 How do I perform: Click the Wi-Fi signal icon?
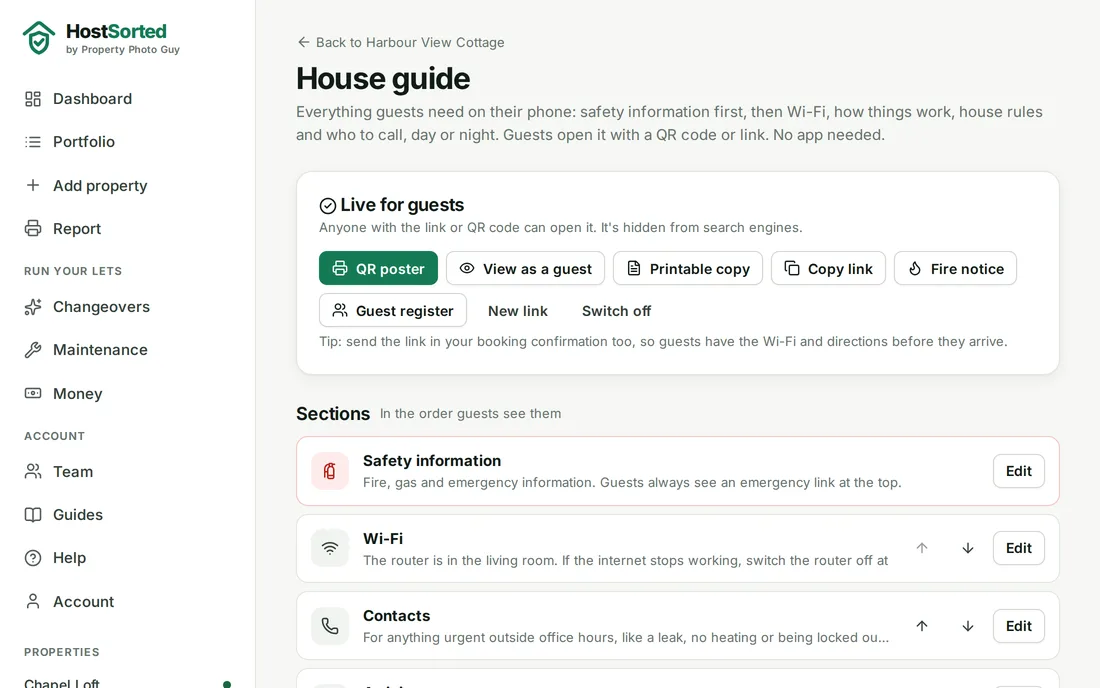[330, 548]
